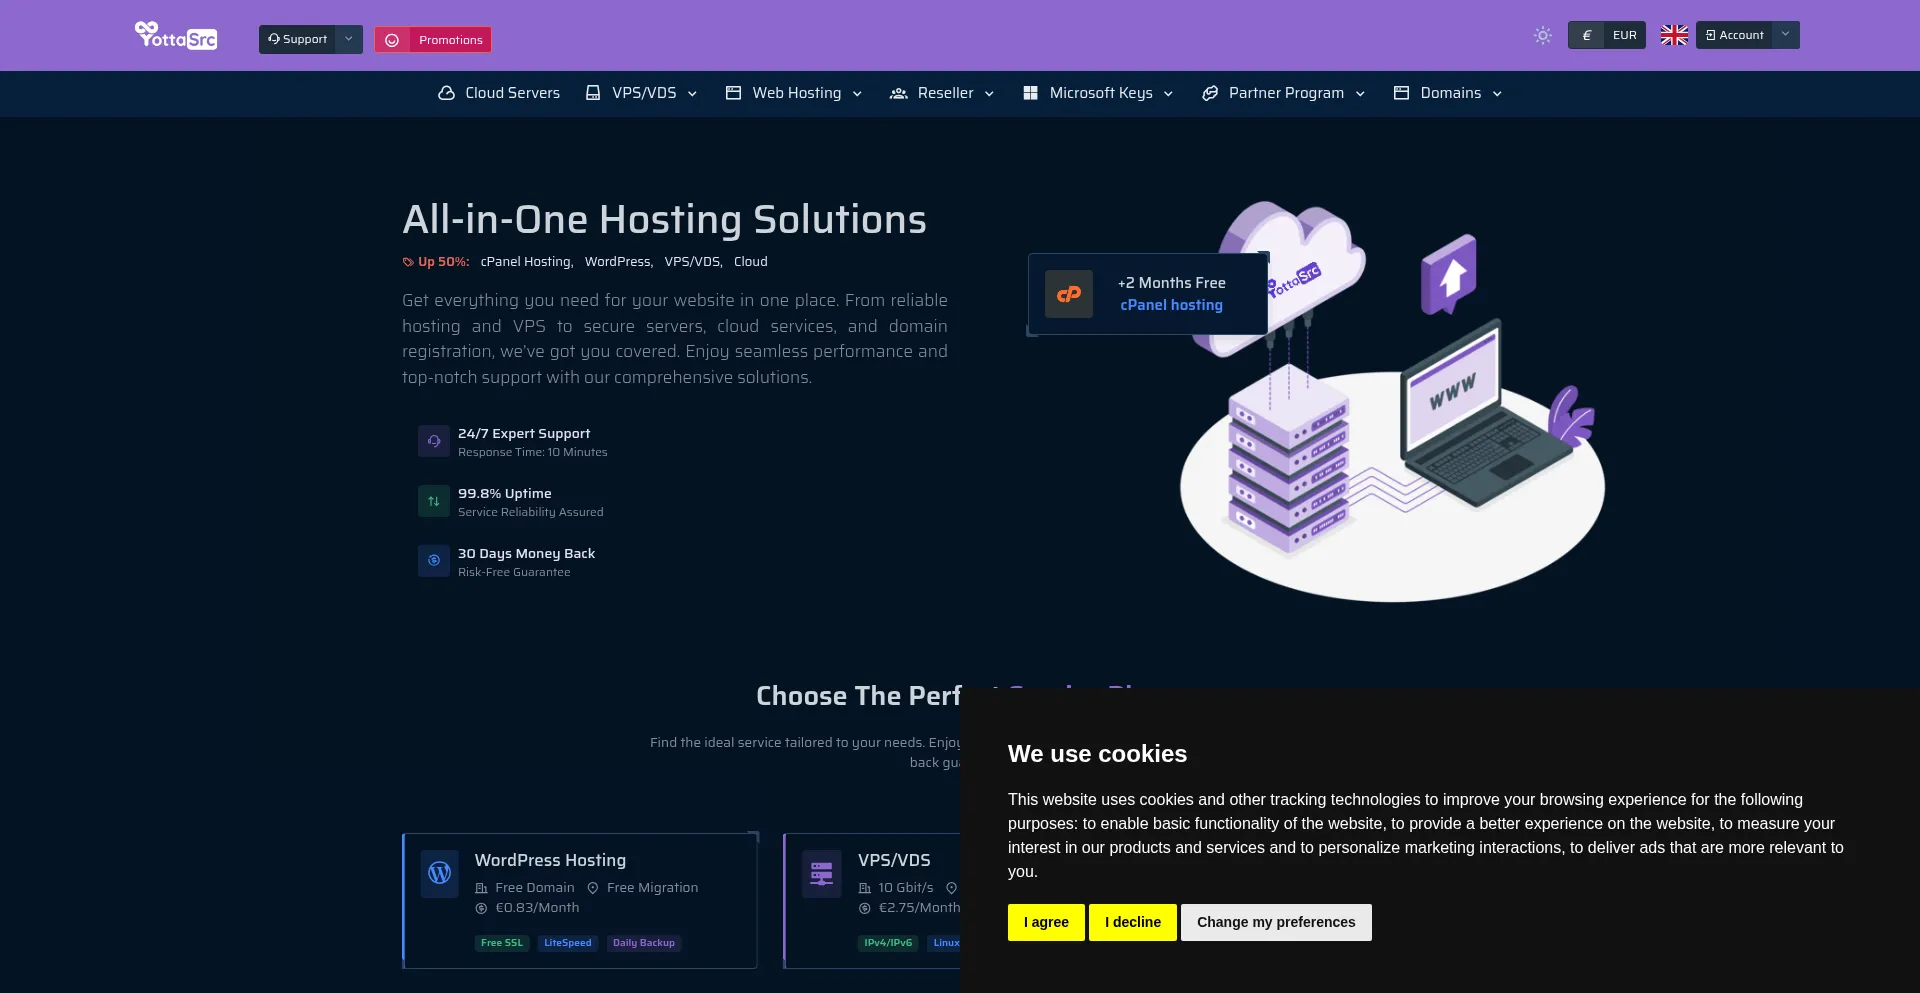Viewport: 1920px width, 993px height.
Task: Click the Cloud Servers cloud icon
Action: click(446, 93)
